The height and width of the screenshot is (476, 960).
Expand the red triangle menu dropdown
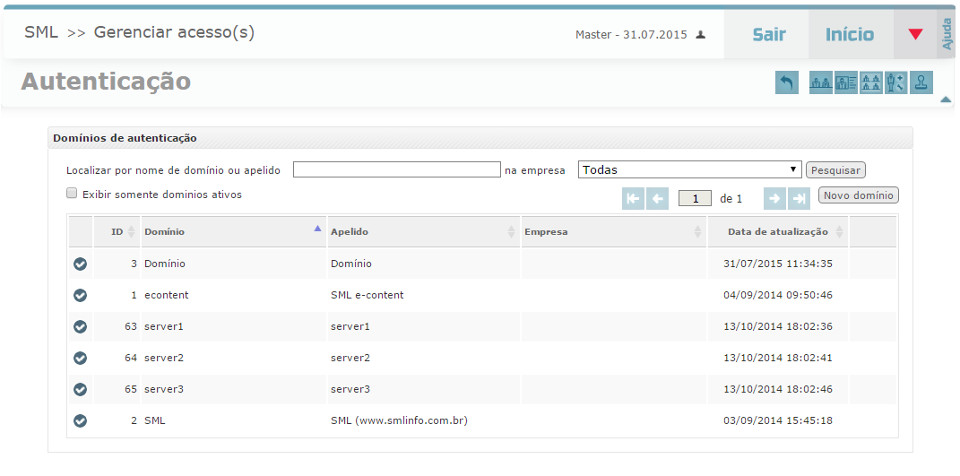point(915,35)
